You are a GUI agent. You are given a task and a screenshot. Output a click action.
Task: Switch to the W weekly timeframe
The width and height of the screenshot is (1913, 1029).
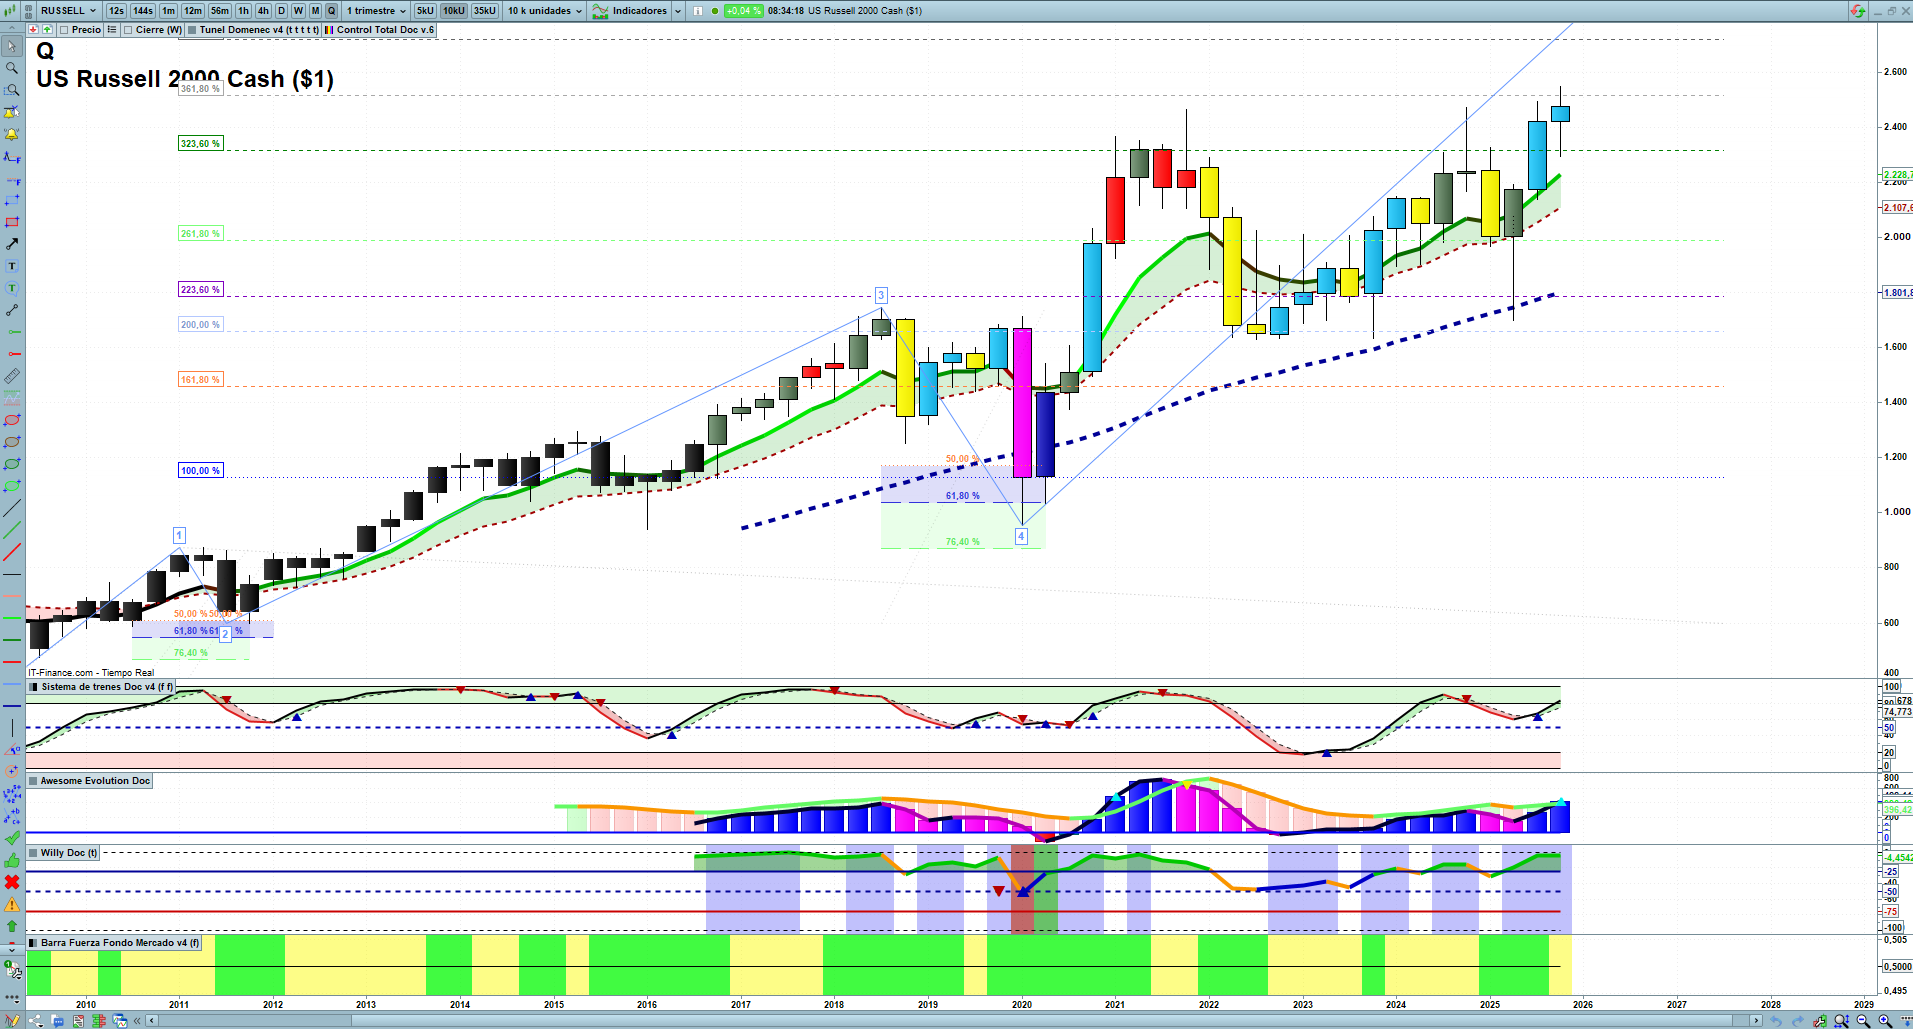(298, 11)
